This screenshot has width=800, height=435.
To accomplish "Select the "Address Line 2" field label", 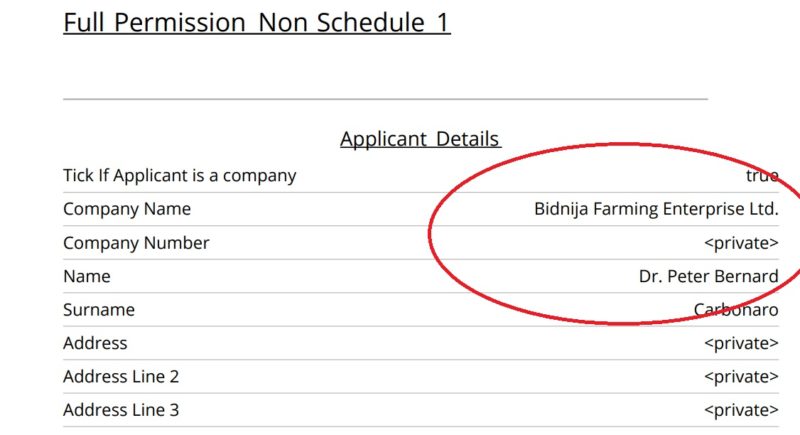I will coord(121,377).
